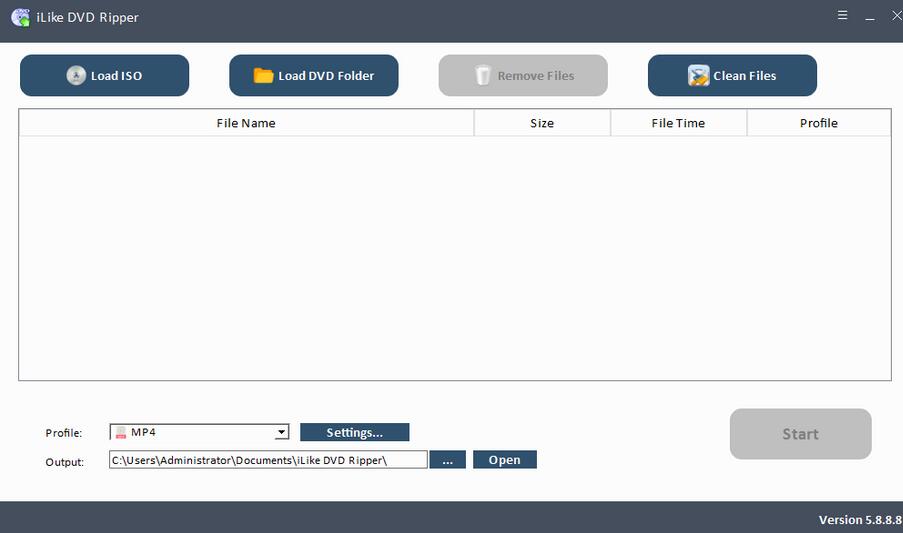This screenshot has width=903, height=533.
Task: Click the Profile column header
Action: click(819, 123)
